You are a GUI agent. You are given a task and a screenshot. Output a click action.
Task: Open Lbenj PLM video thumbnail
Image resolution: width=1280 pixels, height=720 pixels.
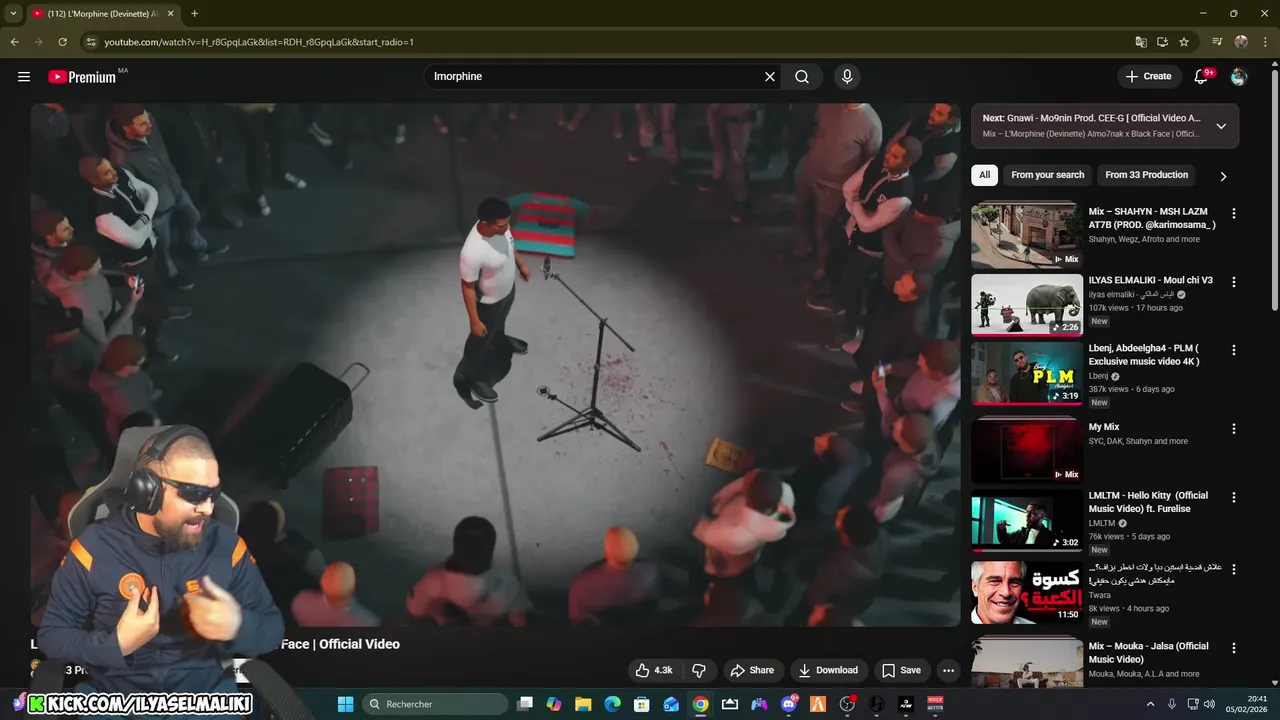click(1027, 373)
